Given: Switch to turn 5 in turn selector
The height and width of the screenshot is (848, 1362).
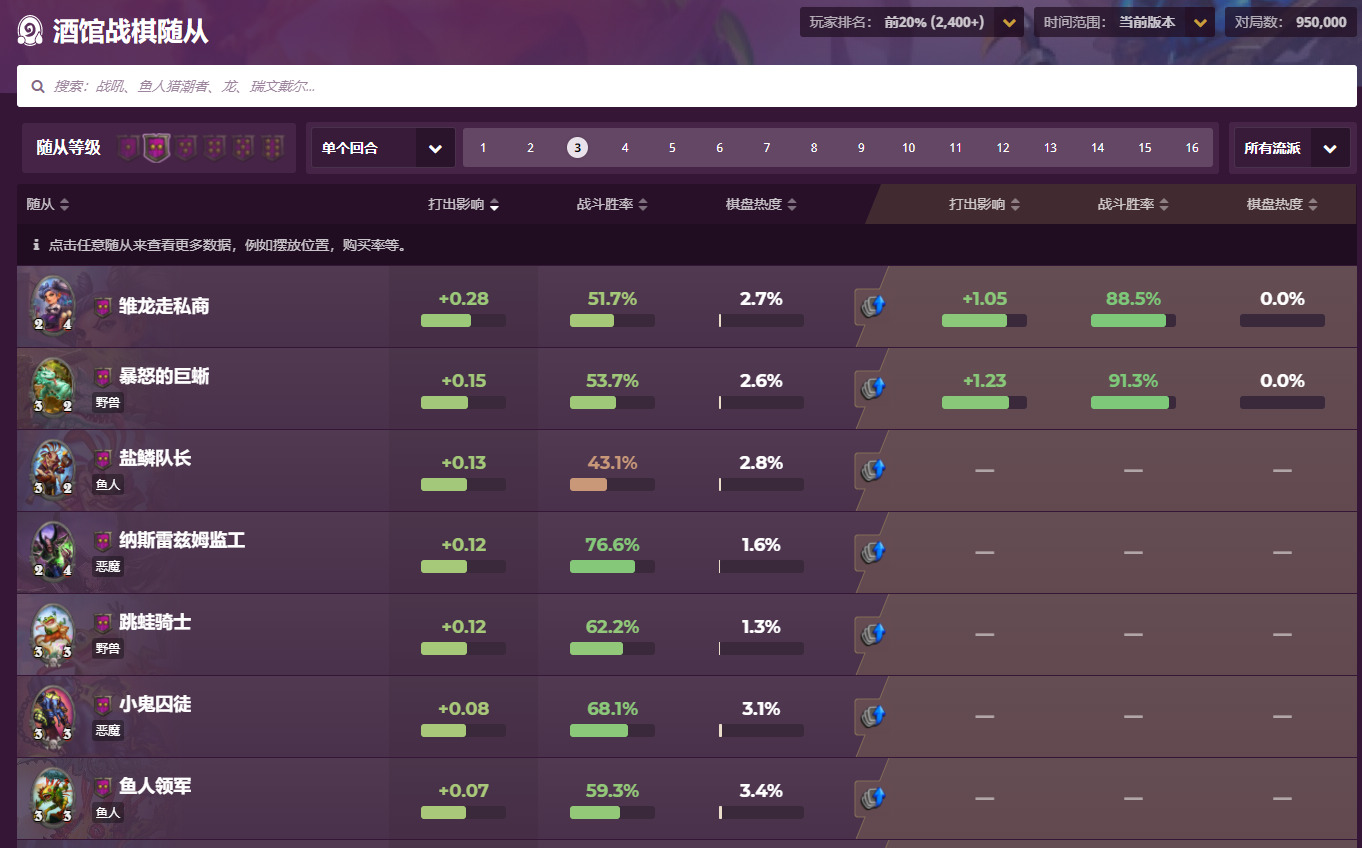Looking at the screenshot, I should [672, 148].
